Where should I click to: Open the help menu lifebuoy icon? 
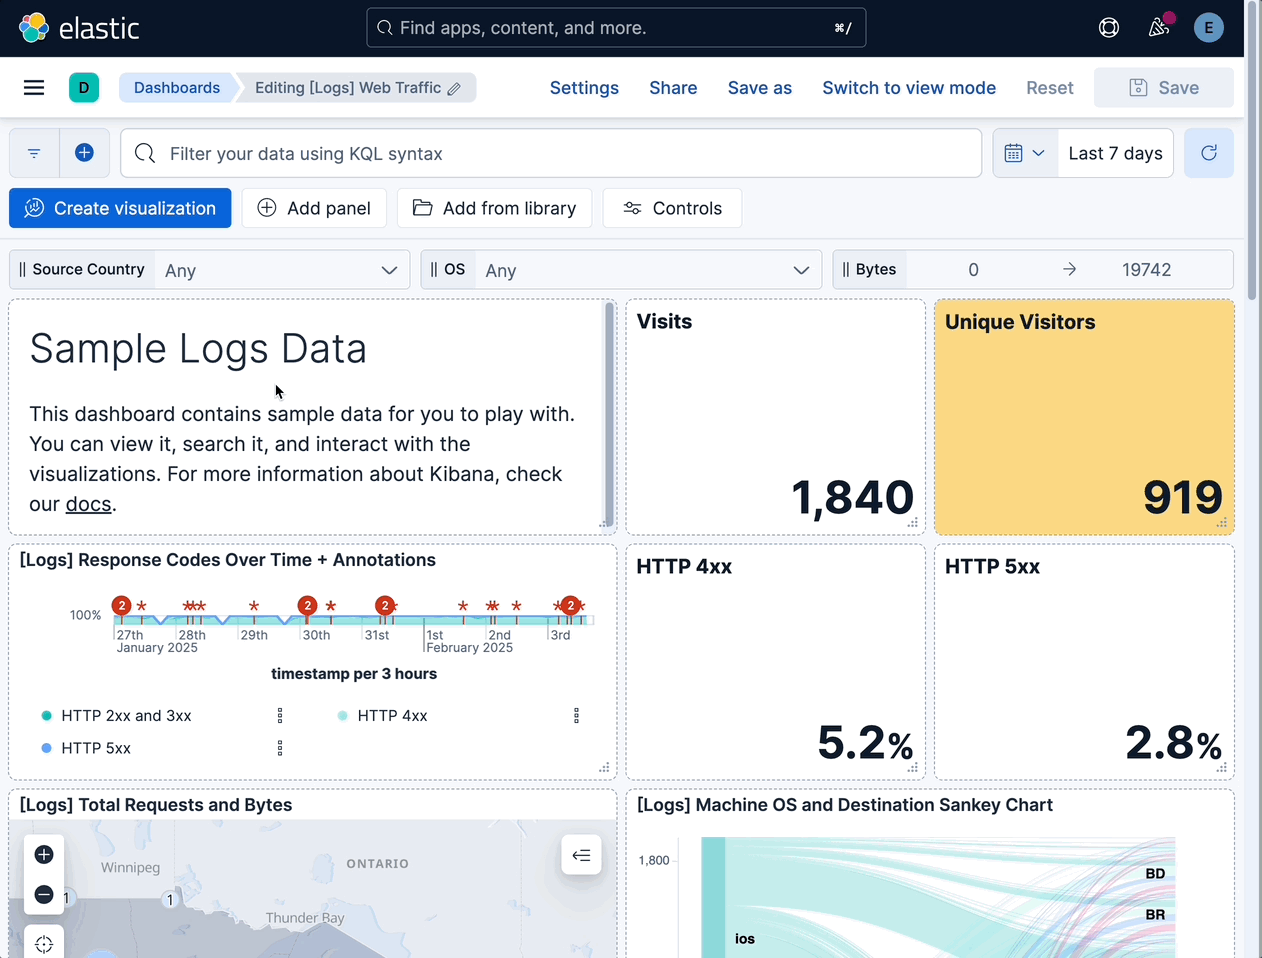tap(1109, 28)
